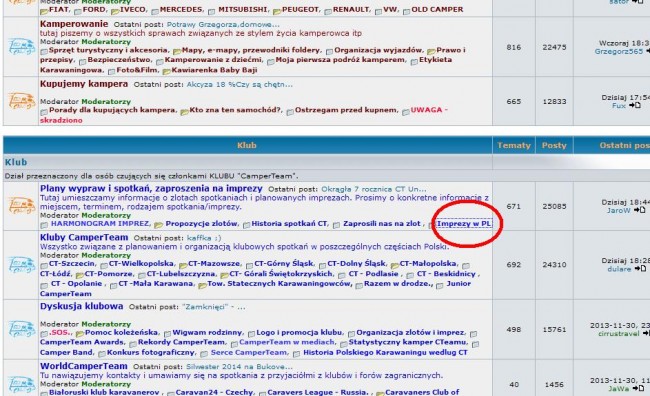Visit the WorldCamperTeam forum

tap(84, 366)
